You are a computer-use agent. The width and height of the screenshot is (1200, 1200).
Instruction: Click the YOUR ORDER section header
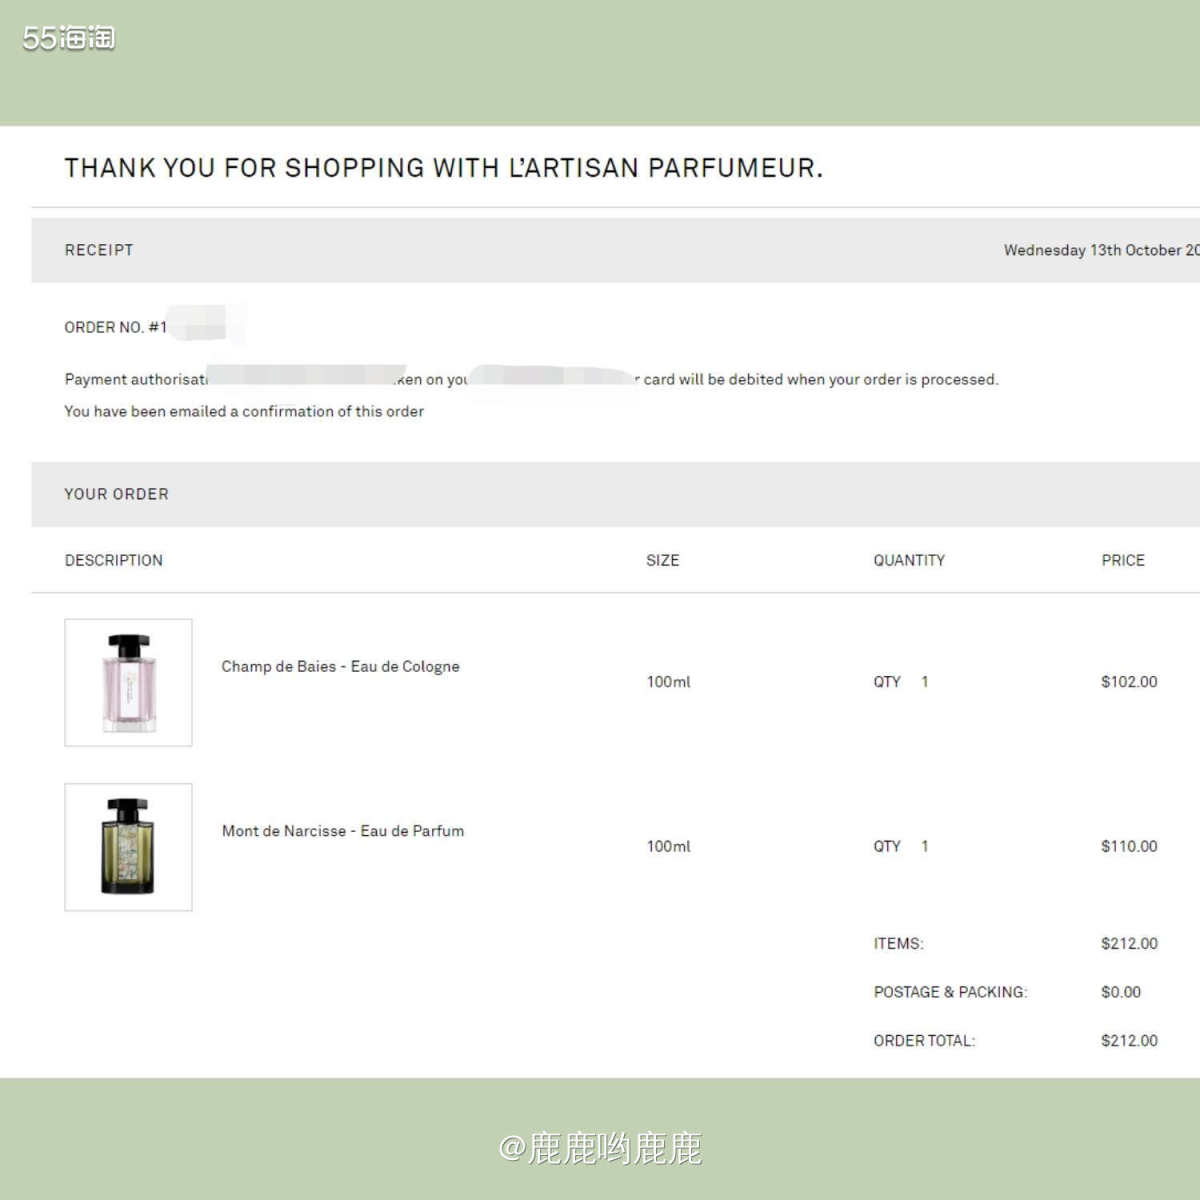click(117, 494)
